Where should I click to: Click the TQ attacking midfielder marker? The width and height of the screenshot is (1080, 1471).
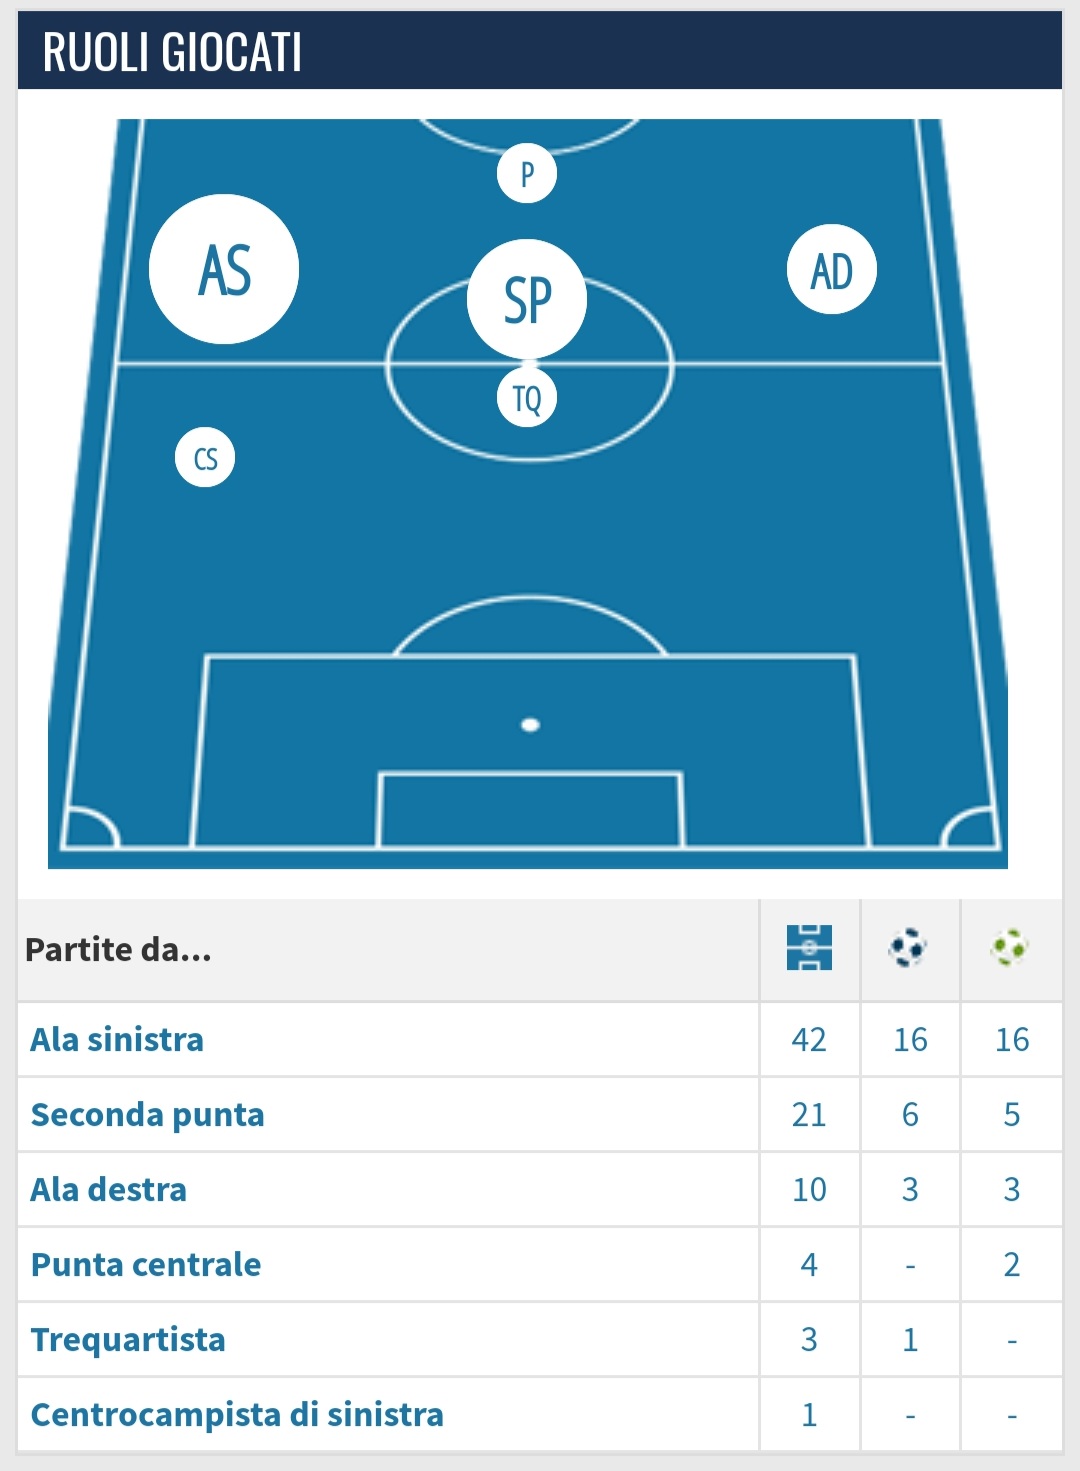click(x=527, y=398)
